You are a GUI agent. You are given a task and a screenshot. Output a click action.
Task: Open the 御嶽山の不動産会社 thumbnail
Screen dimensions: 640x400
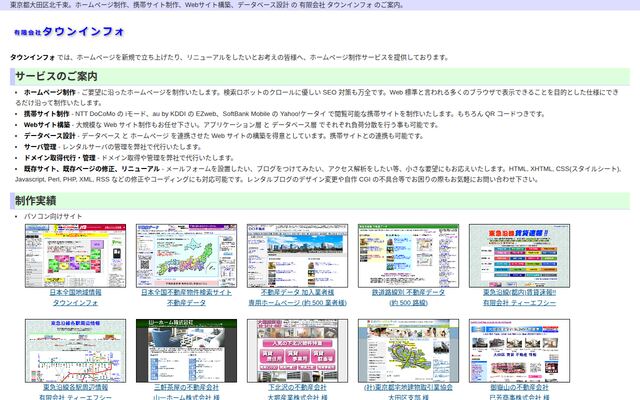click(520, 351)
